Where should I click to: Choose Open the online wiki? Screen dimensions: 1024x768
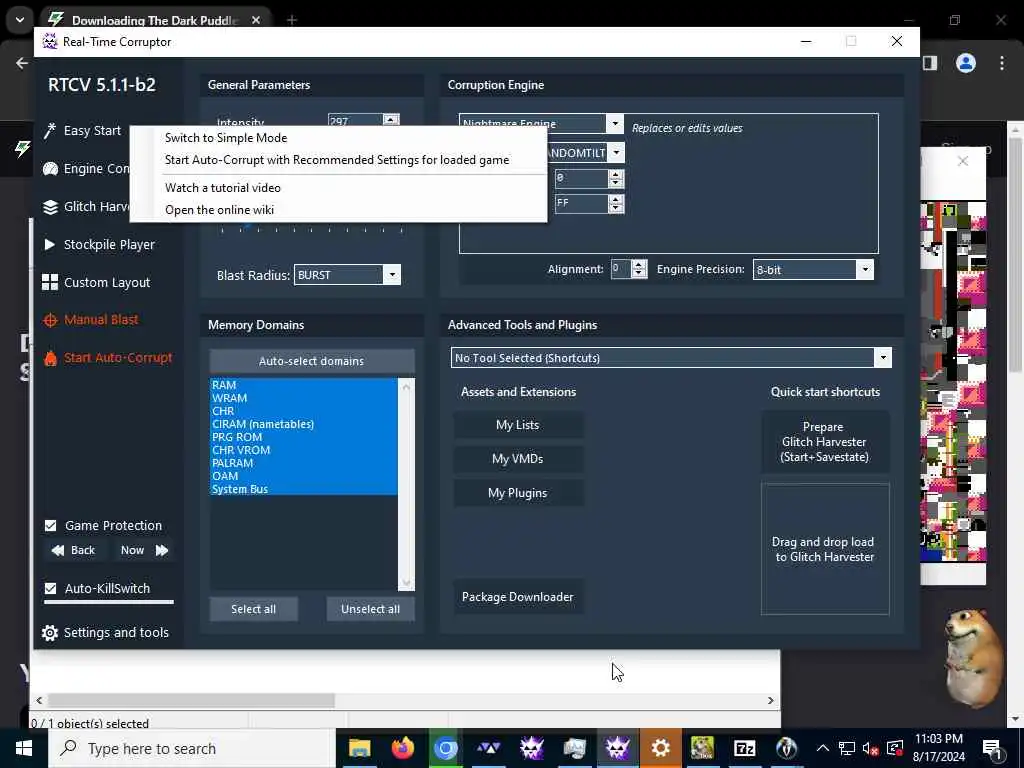pos(219,210)
